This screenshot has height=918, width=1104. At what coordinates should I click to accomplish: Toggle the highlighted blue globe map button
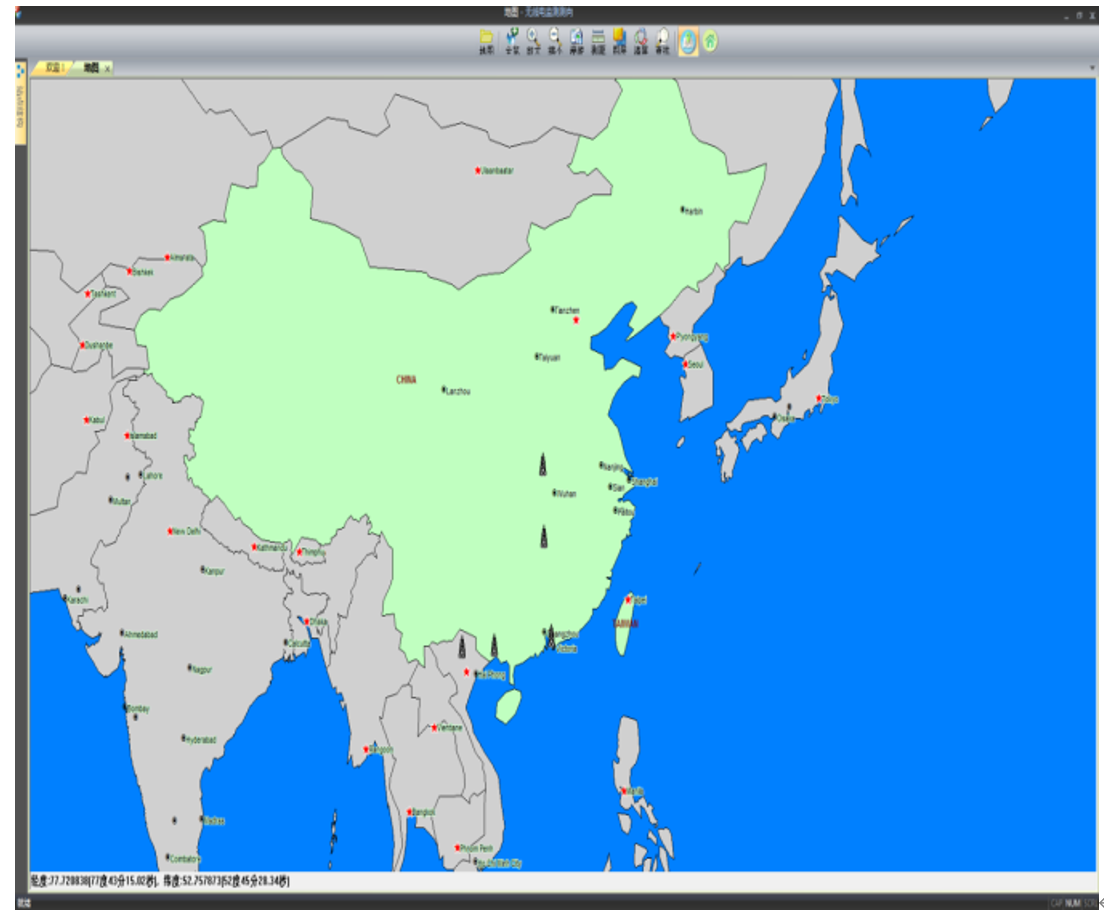click(x=688, y=41)
